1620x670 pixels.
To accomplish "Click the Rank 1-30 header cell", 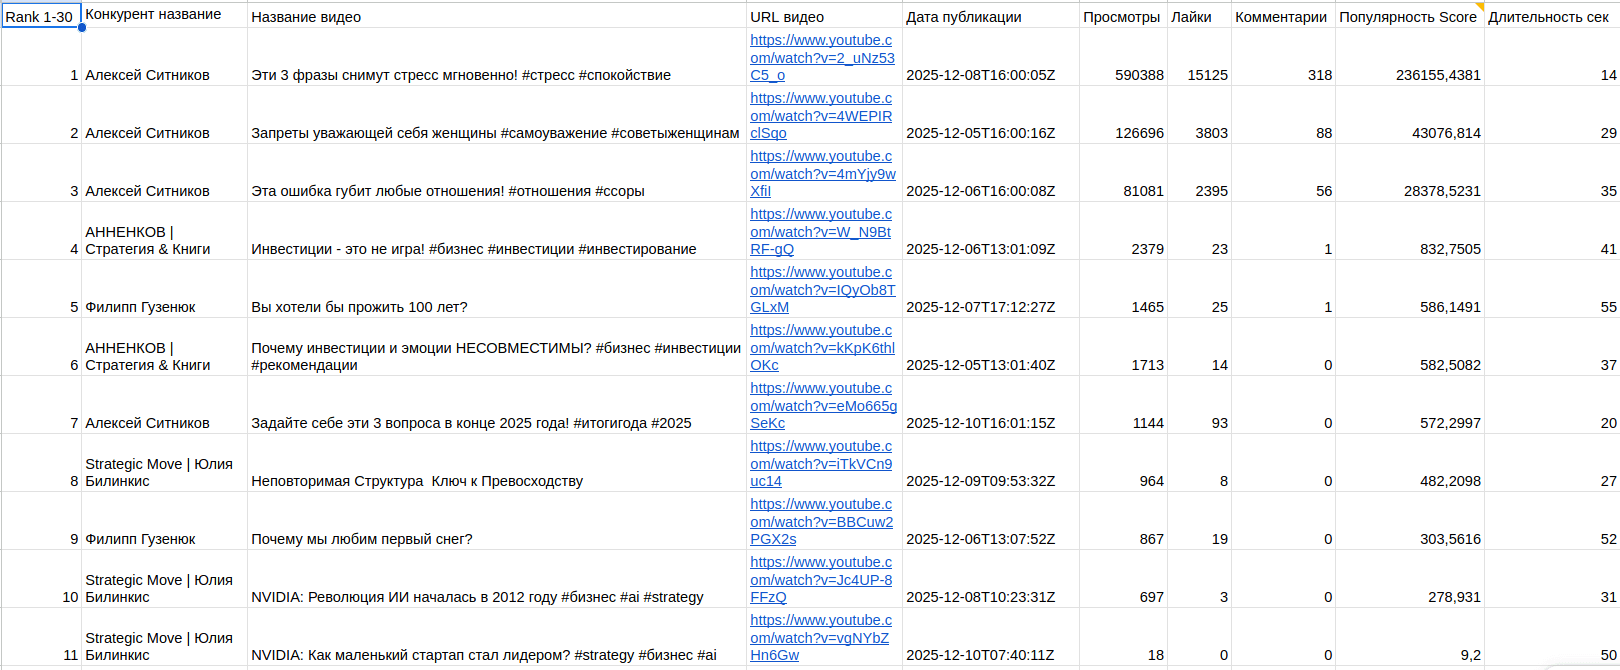I will [41, 16].
